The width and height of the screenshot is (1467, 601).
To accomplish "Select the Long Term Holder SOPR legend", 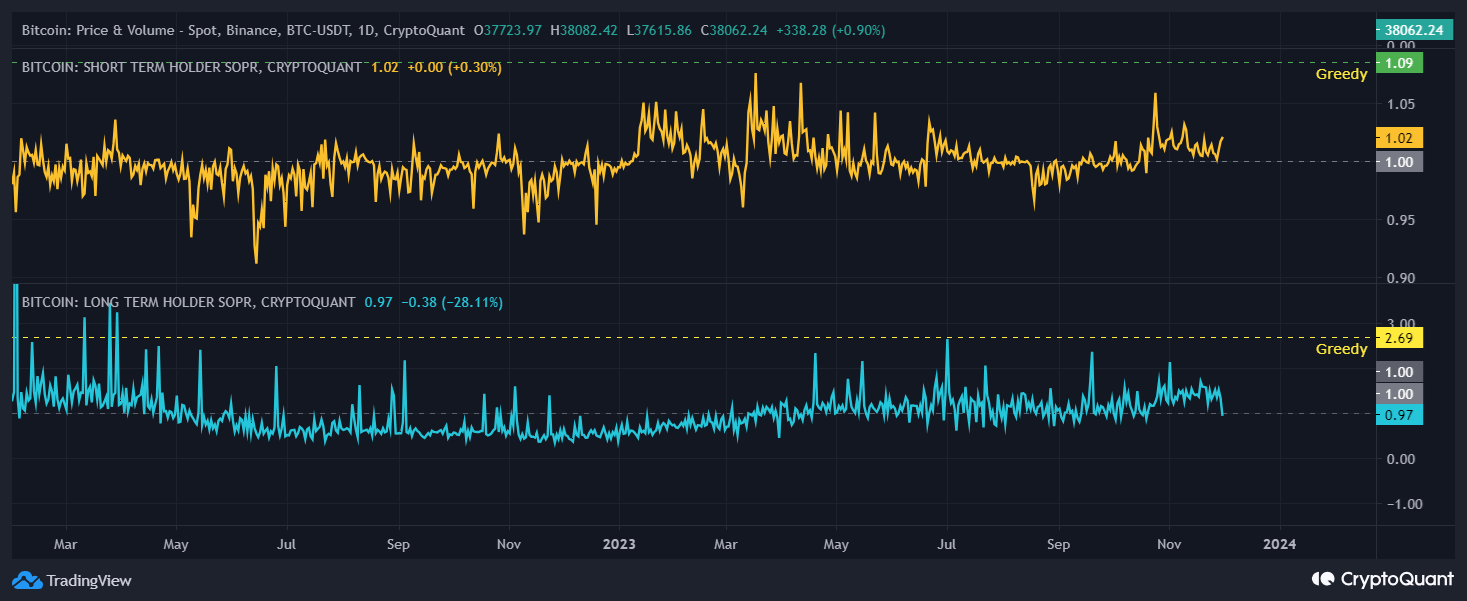I will coord(186,301).
